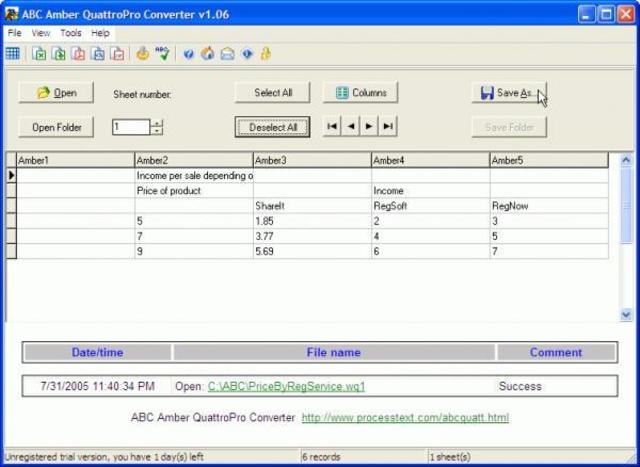The width and height of the screenshot is (640, 467).
Task: Select the 'RegSoft' cell
Action: [430, 206]
